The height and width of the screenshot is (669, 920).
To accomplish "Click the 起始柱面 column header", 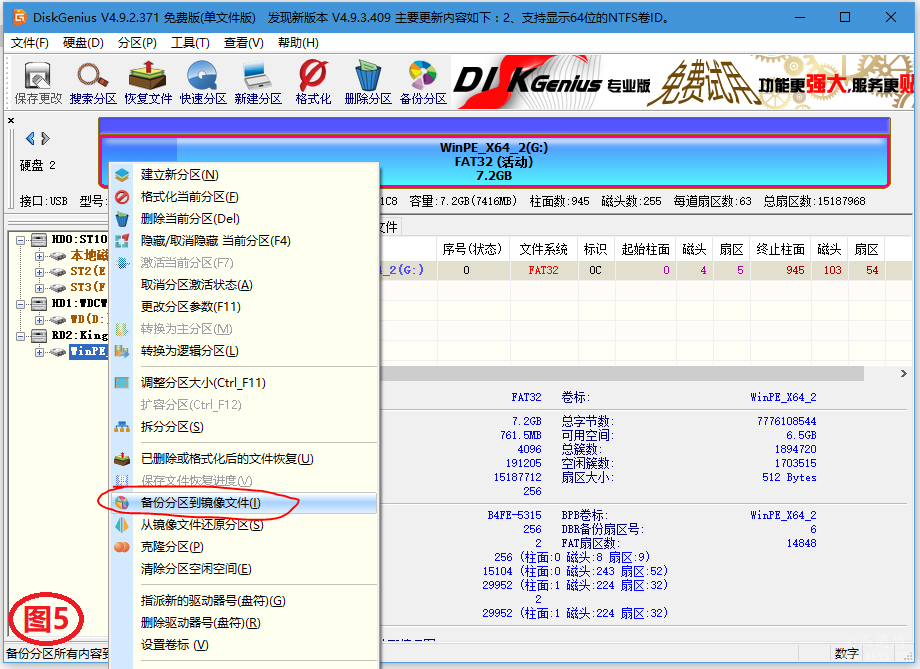I will click(x=645, y=249).
